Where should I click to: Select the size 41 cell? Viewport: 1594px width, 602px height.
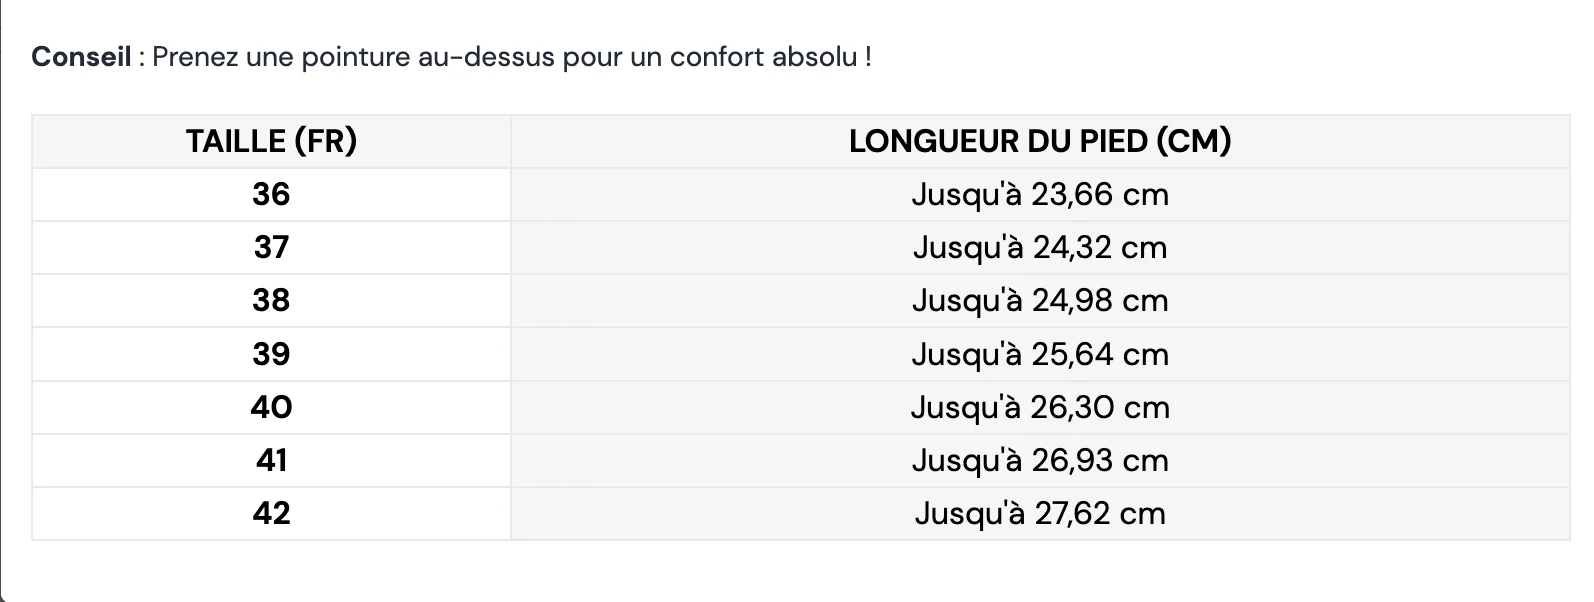[271, 460]
